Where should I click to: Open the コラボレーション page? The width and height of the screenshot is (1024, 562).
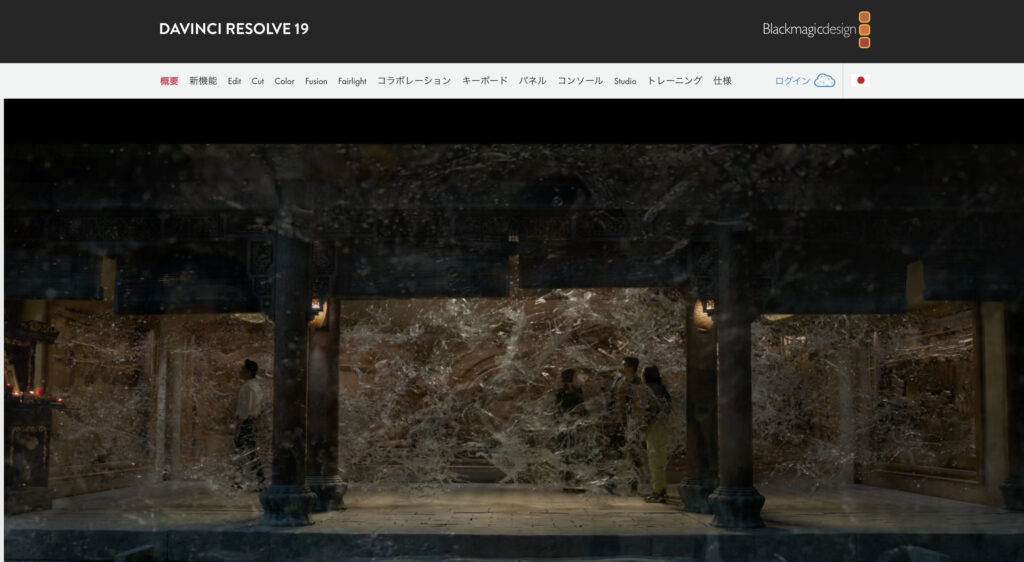point(414,81)
